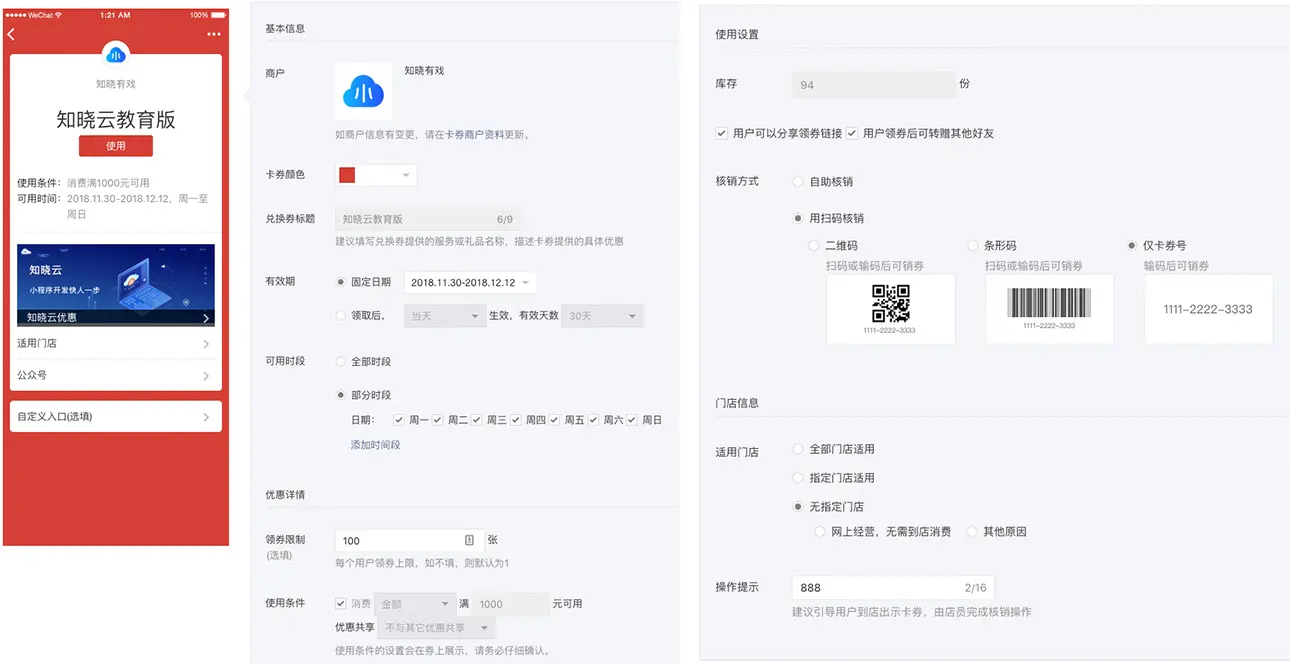Viewport: 1290px width, 664px height.
Task: Click the 操作提示 input containing 888
Action: pyautogui.click(x=893, y=587)
